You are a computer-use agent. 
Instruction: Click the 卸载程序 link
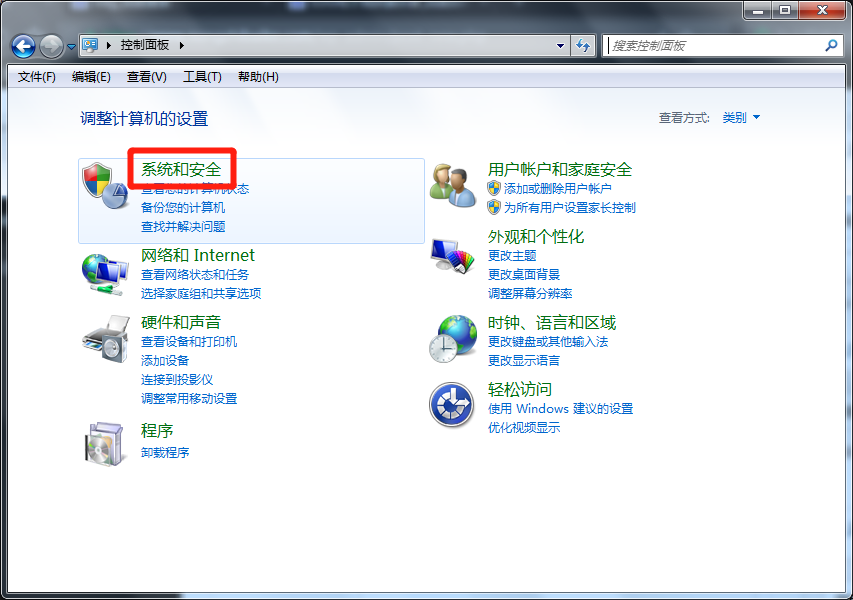click(x=165, y=453)
